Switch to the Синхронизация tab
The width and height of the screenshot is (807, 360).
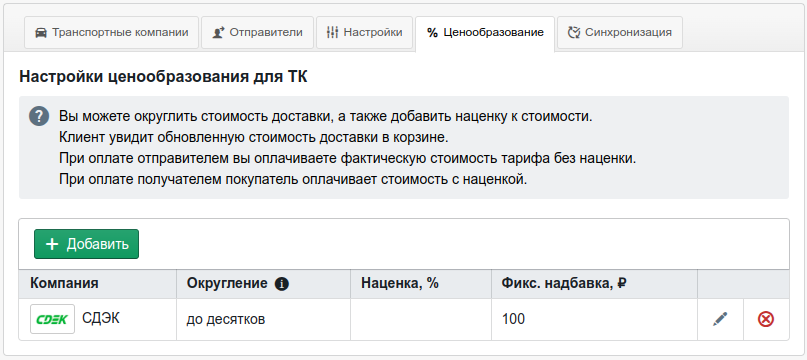620,32
